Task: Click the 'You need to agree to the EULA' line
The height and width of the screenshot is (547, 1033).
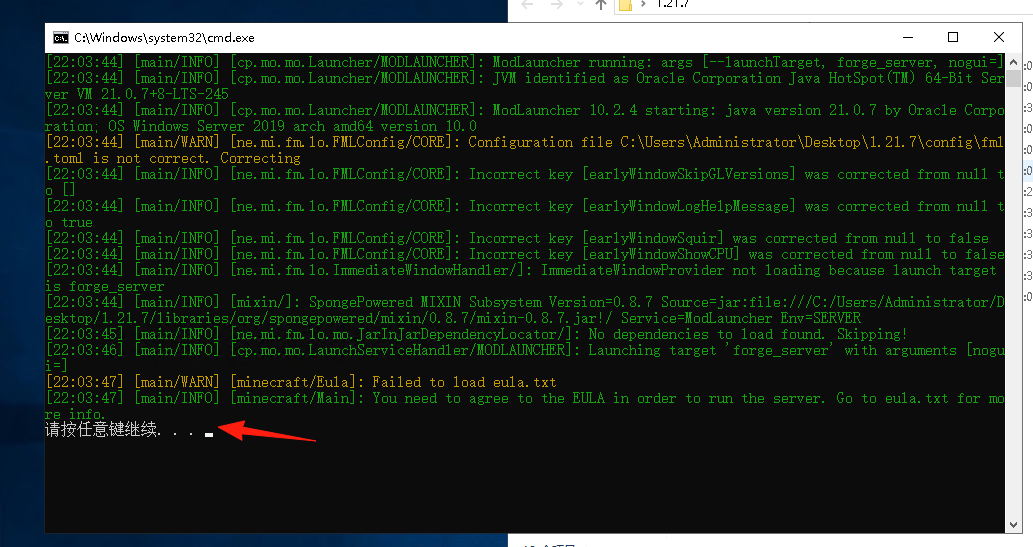Action: (x=525, y=406)
